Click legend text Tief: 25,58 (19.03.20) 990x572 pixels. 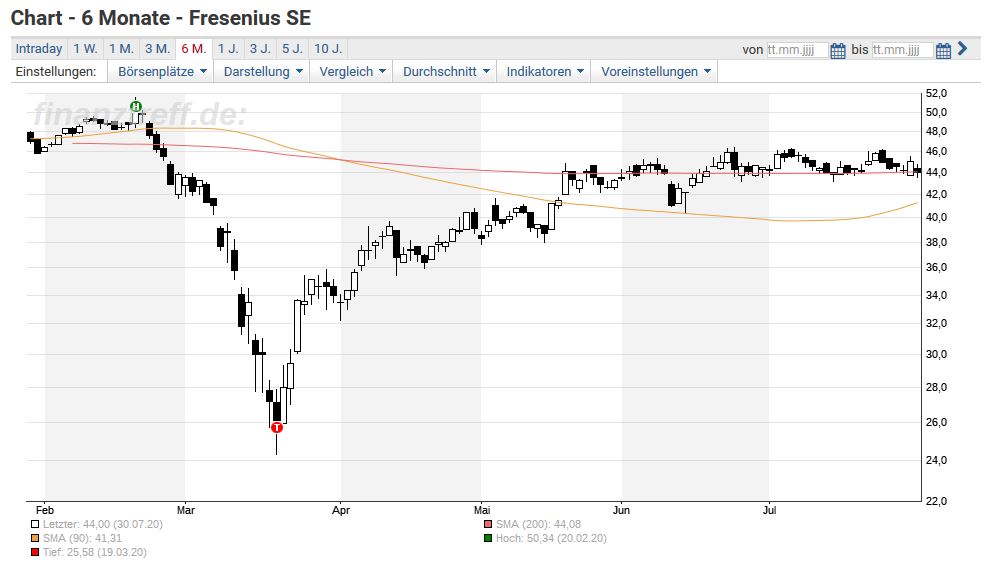[95, 552]
